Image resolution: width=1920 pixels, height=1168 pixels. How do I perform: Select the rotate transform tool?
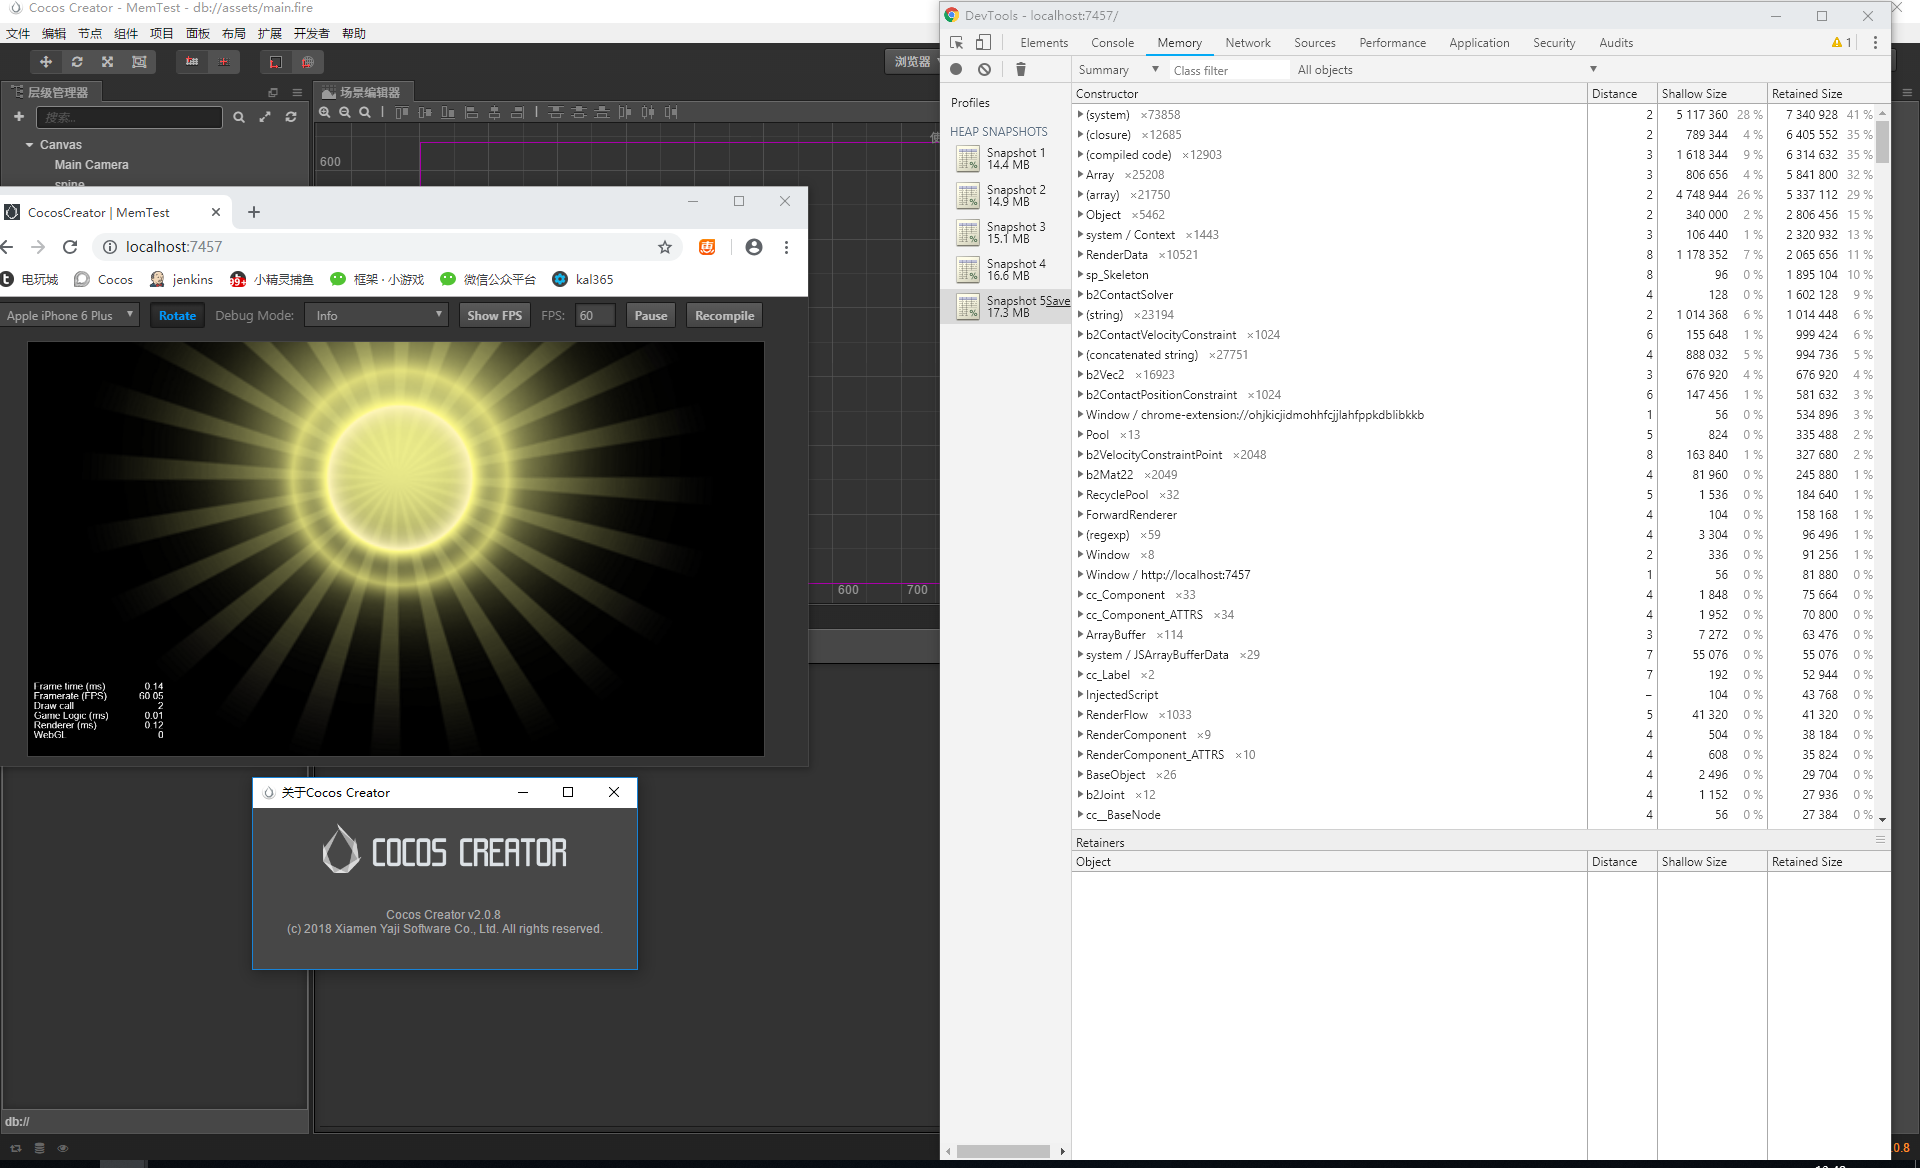pyautogui.click(x=77, y=62)
